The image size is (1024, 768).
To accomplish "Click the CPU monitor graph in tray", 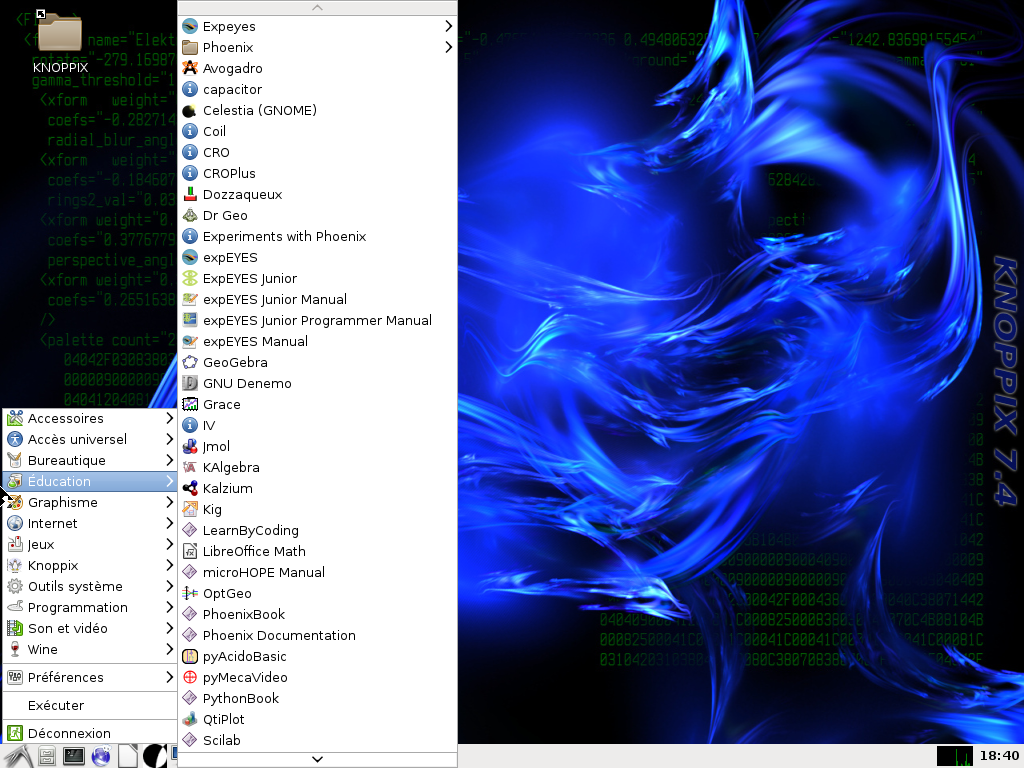I will (x=954, y=756).
